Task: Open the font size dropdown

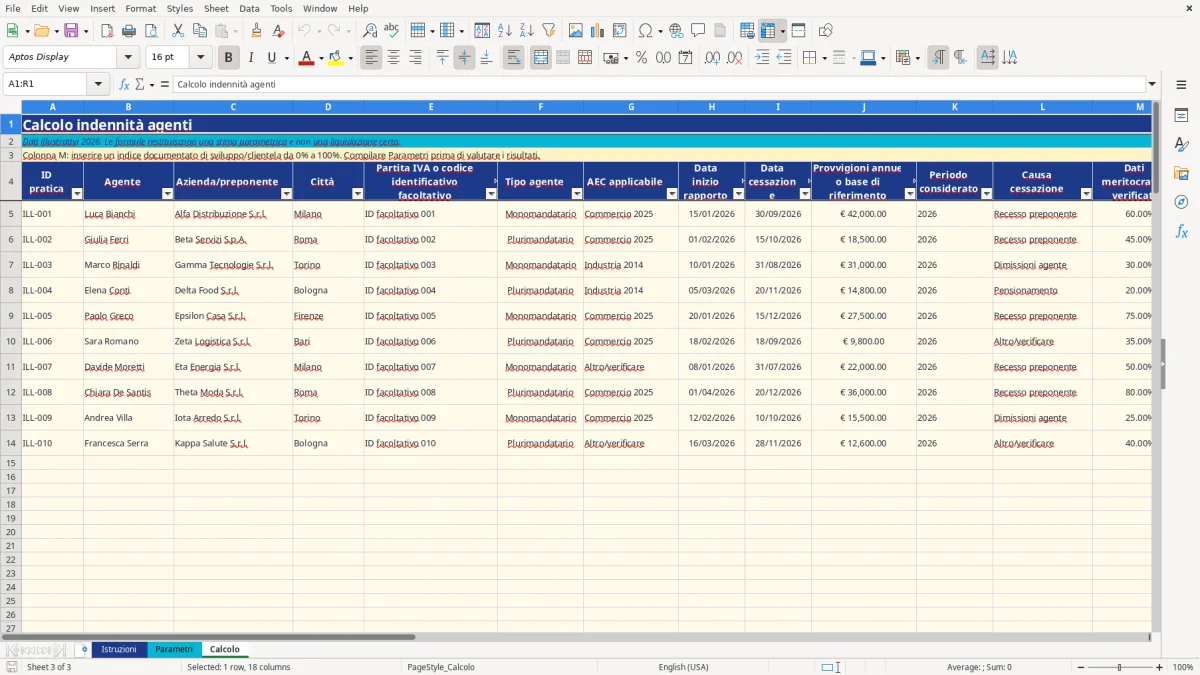Action: 200,58
